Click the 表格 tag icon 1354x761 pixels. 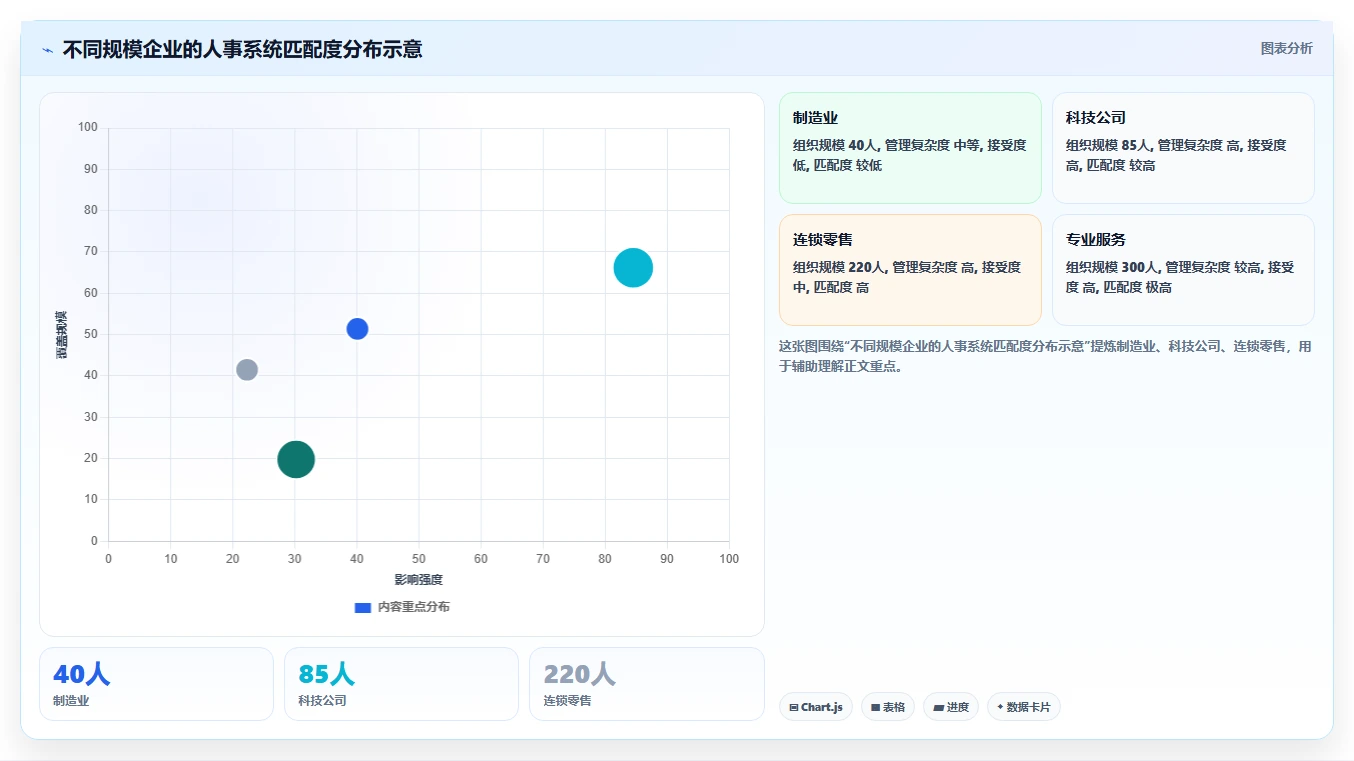tap(875, 707)
